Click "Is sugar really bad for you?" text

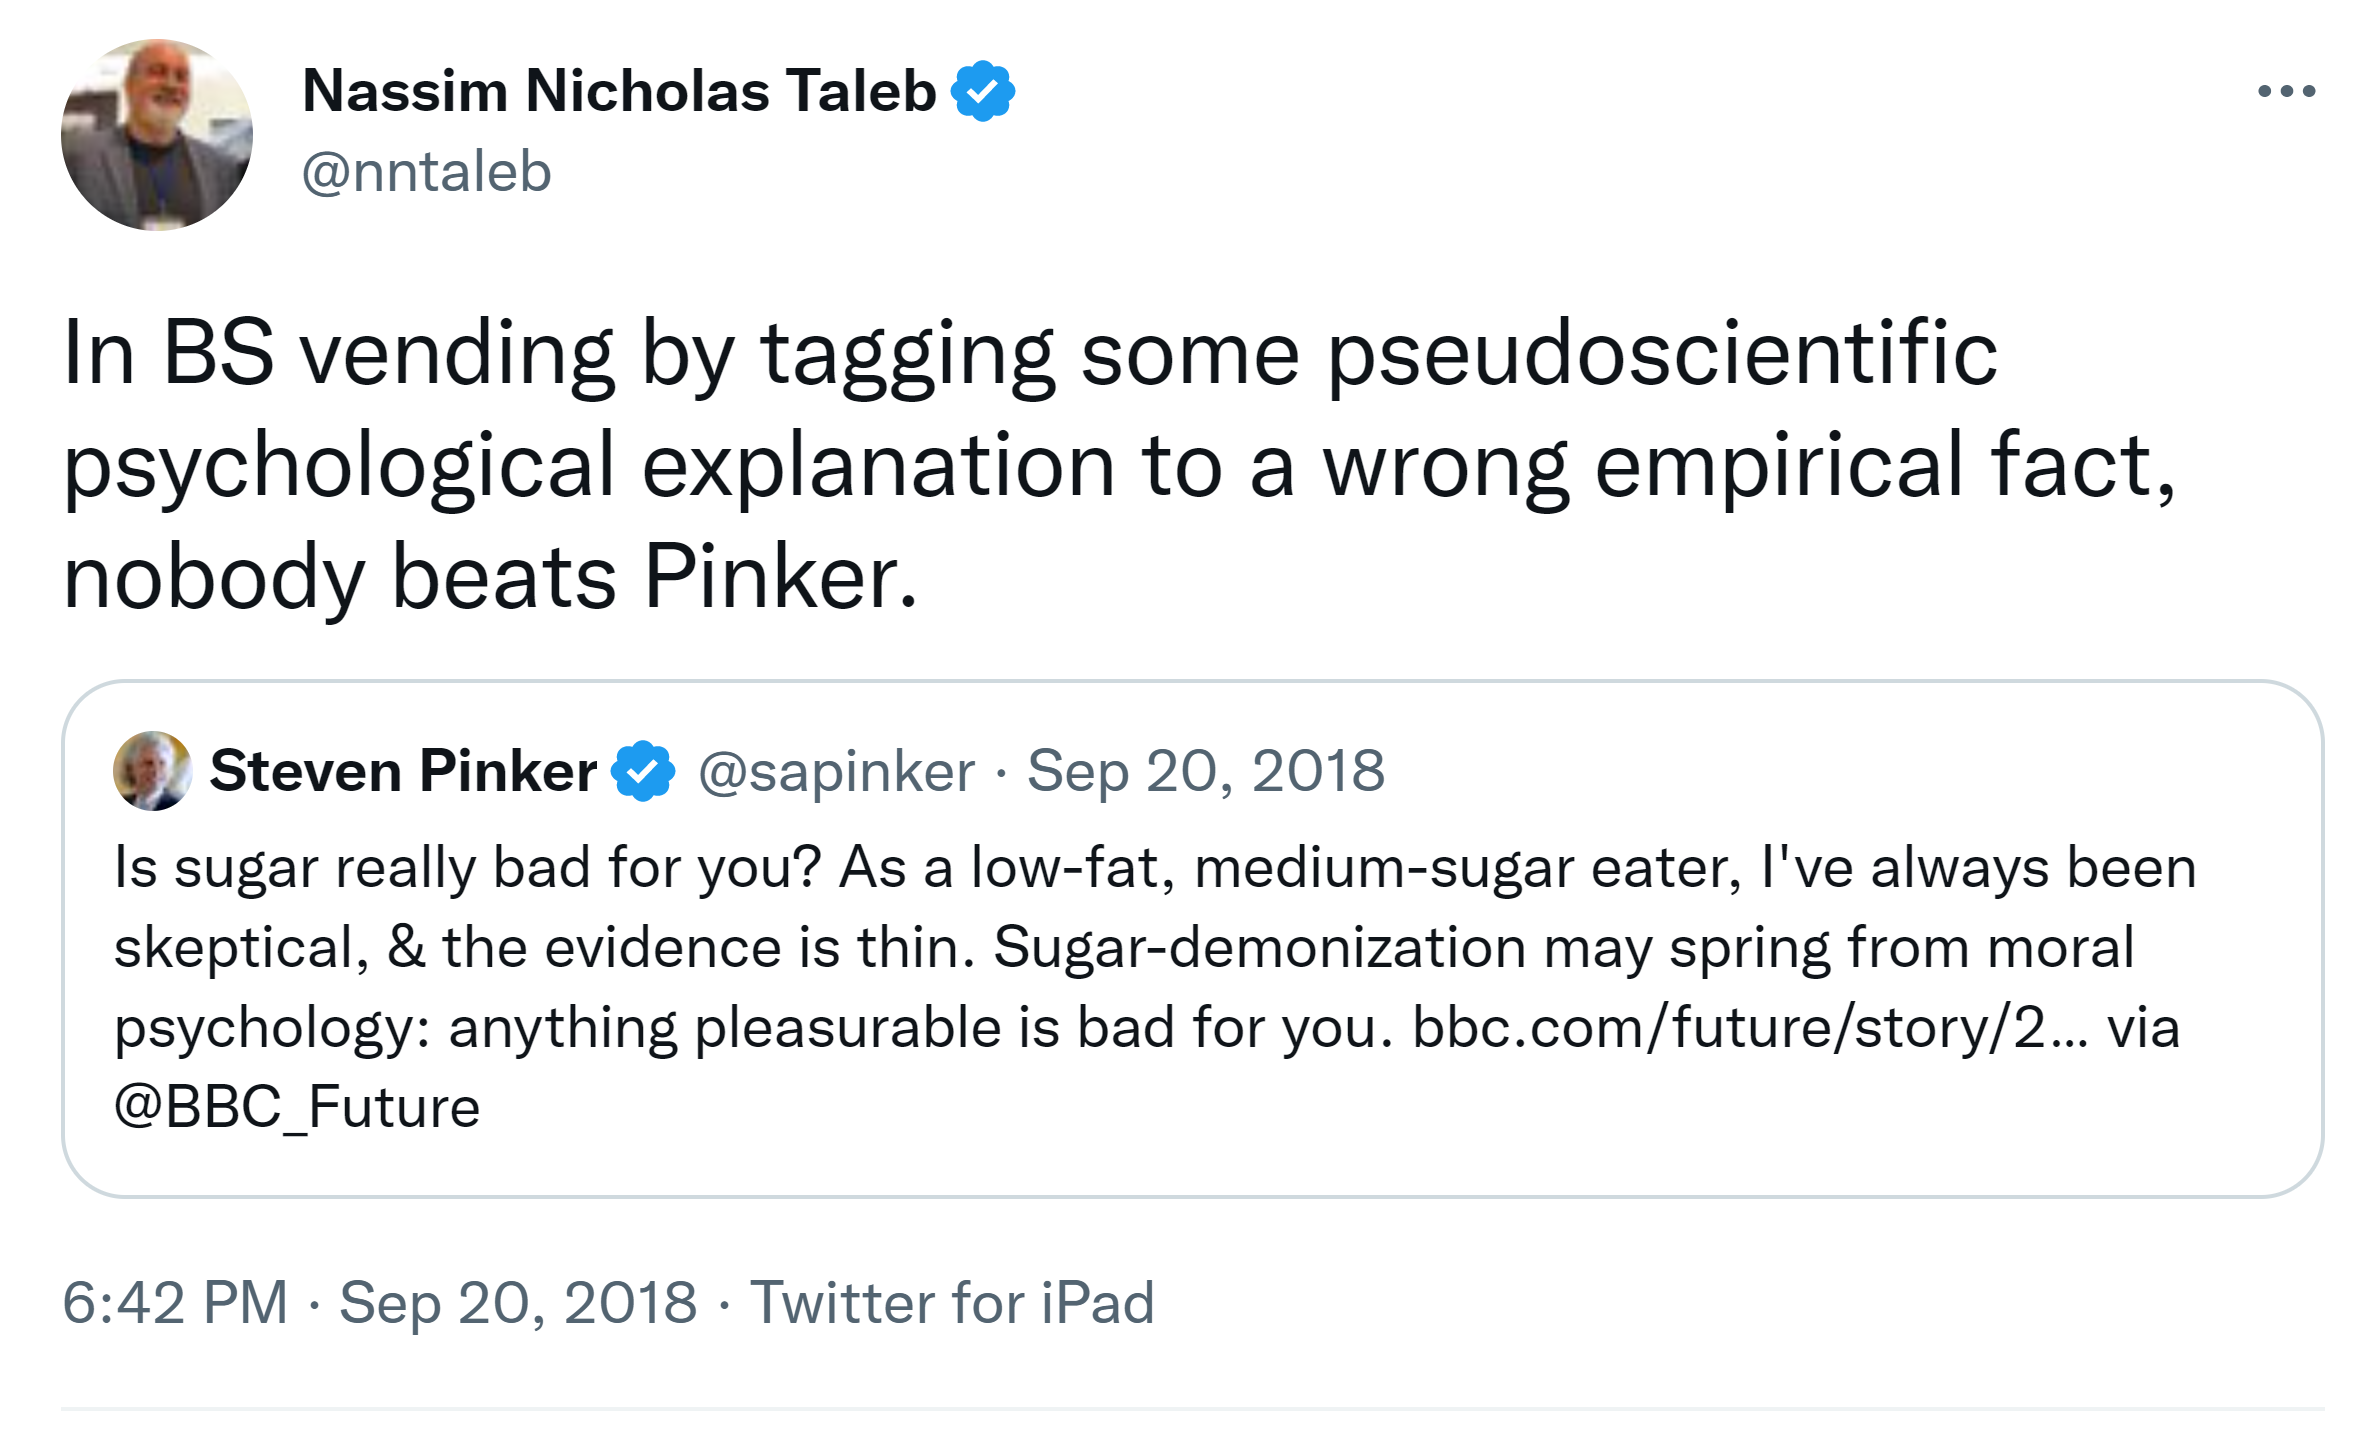pyautogui.click(x=467, y=868)
